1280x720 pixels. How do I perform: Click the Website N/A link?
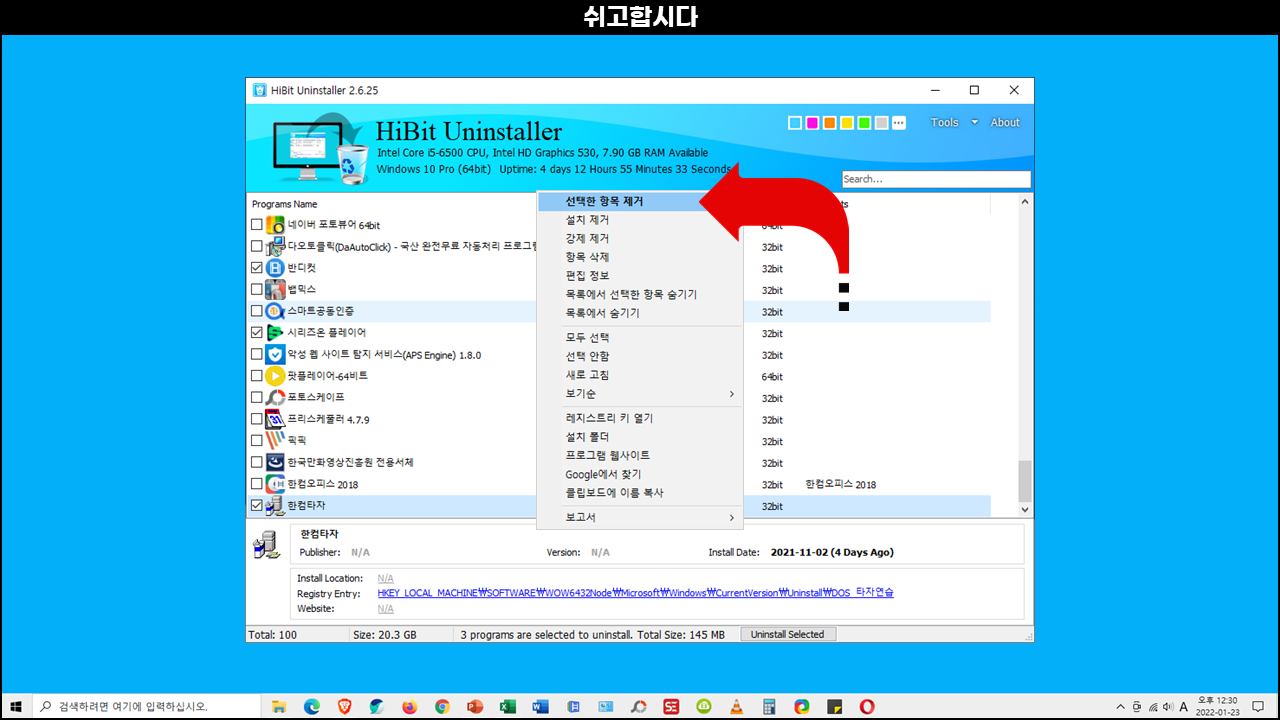(x=385, y=608)
